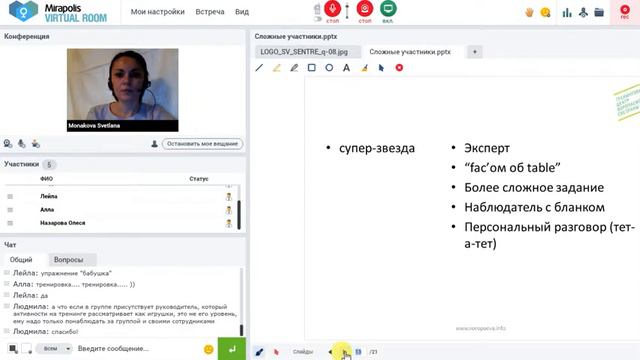
Task: Select the pointer arrow tool
Action: [381, 68]
